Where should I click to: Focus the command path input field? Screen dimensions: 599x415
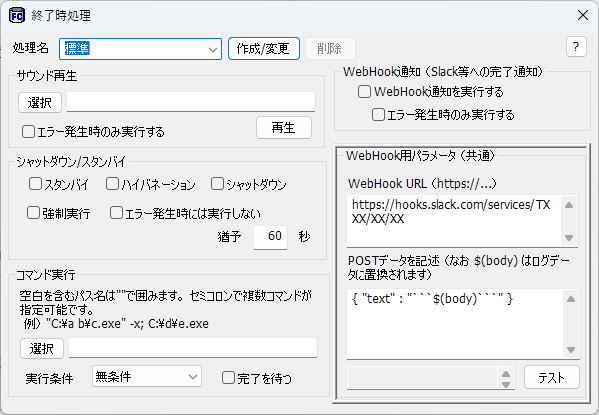click(193, 348)
